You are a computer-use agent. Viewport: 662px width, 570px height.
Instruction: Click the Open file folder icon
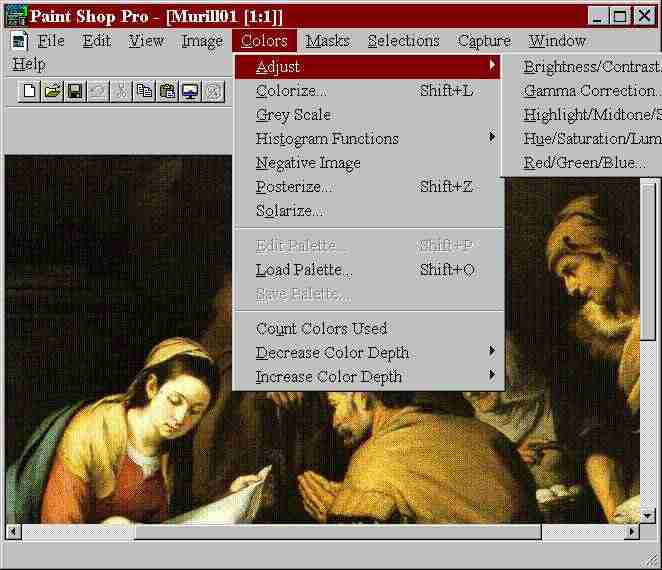[52, 91]
